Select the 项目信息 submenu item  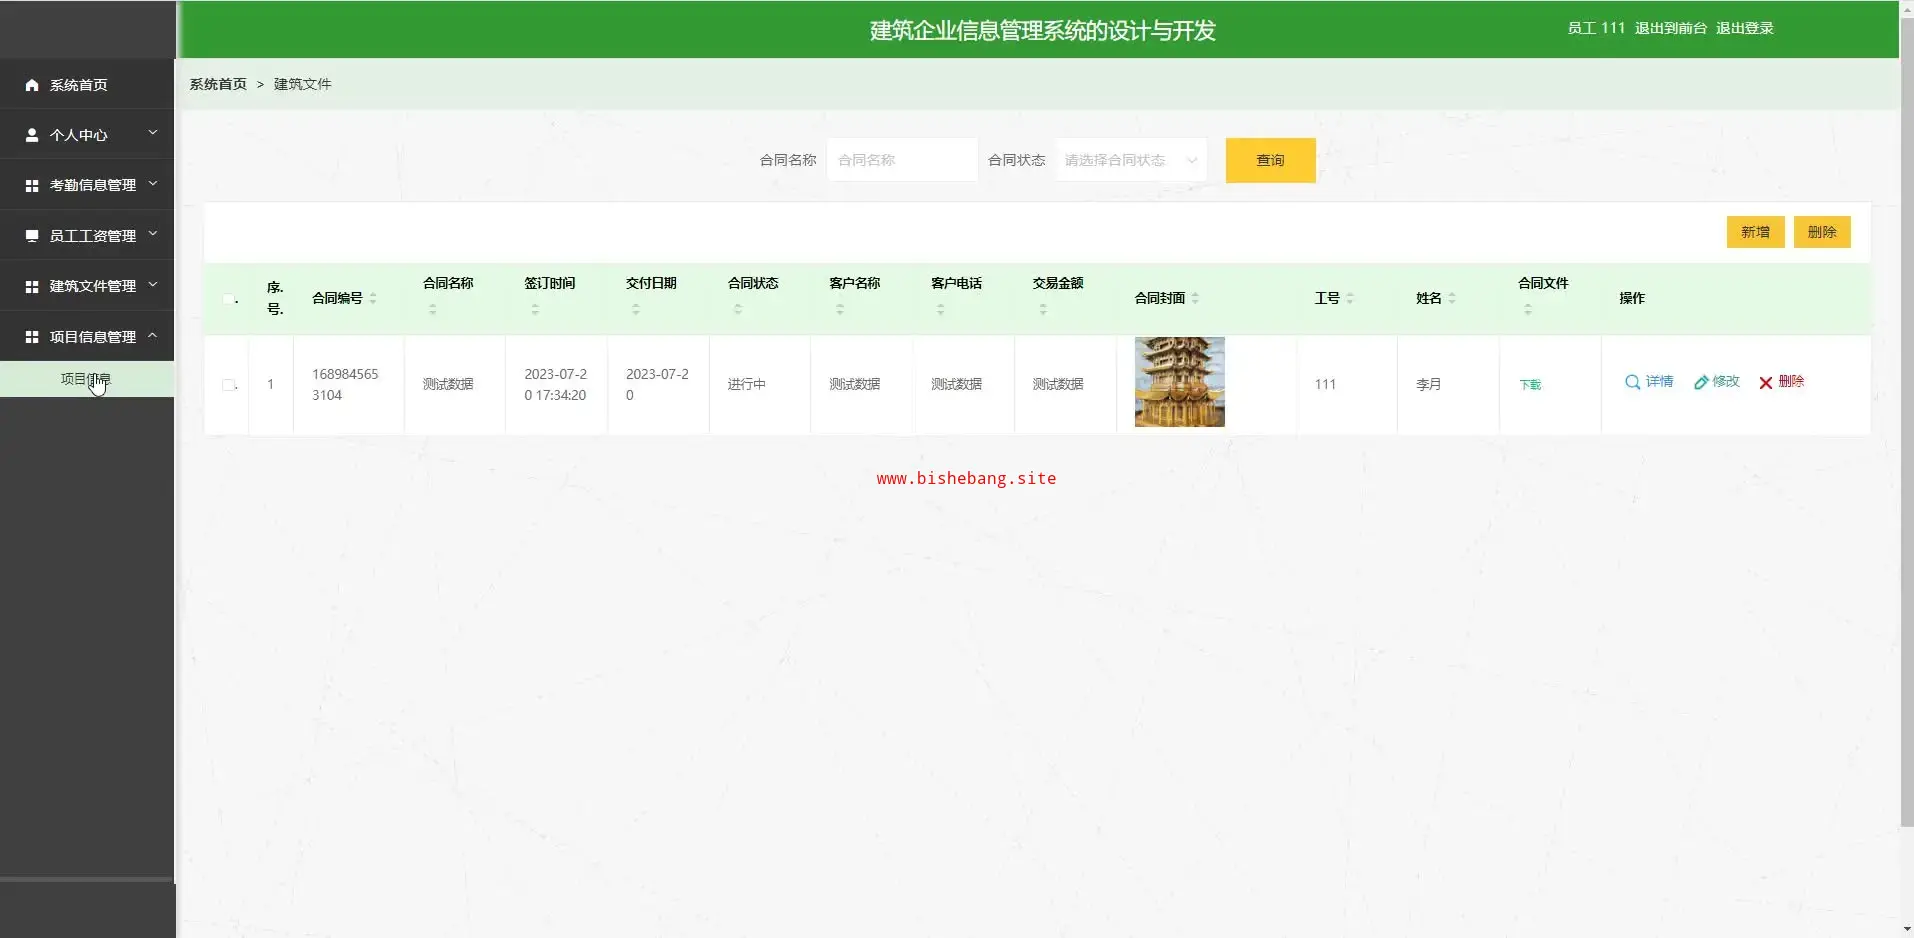pos(86,379)
